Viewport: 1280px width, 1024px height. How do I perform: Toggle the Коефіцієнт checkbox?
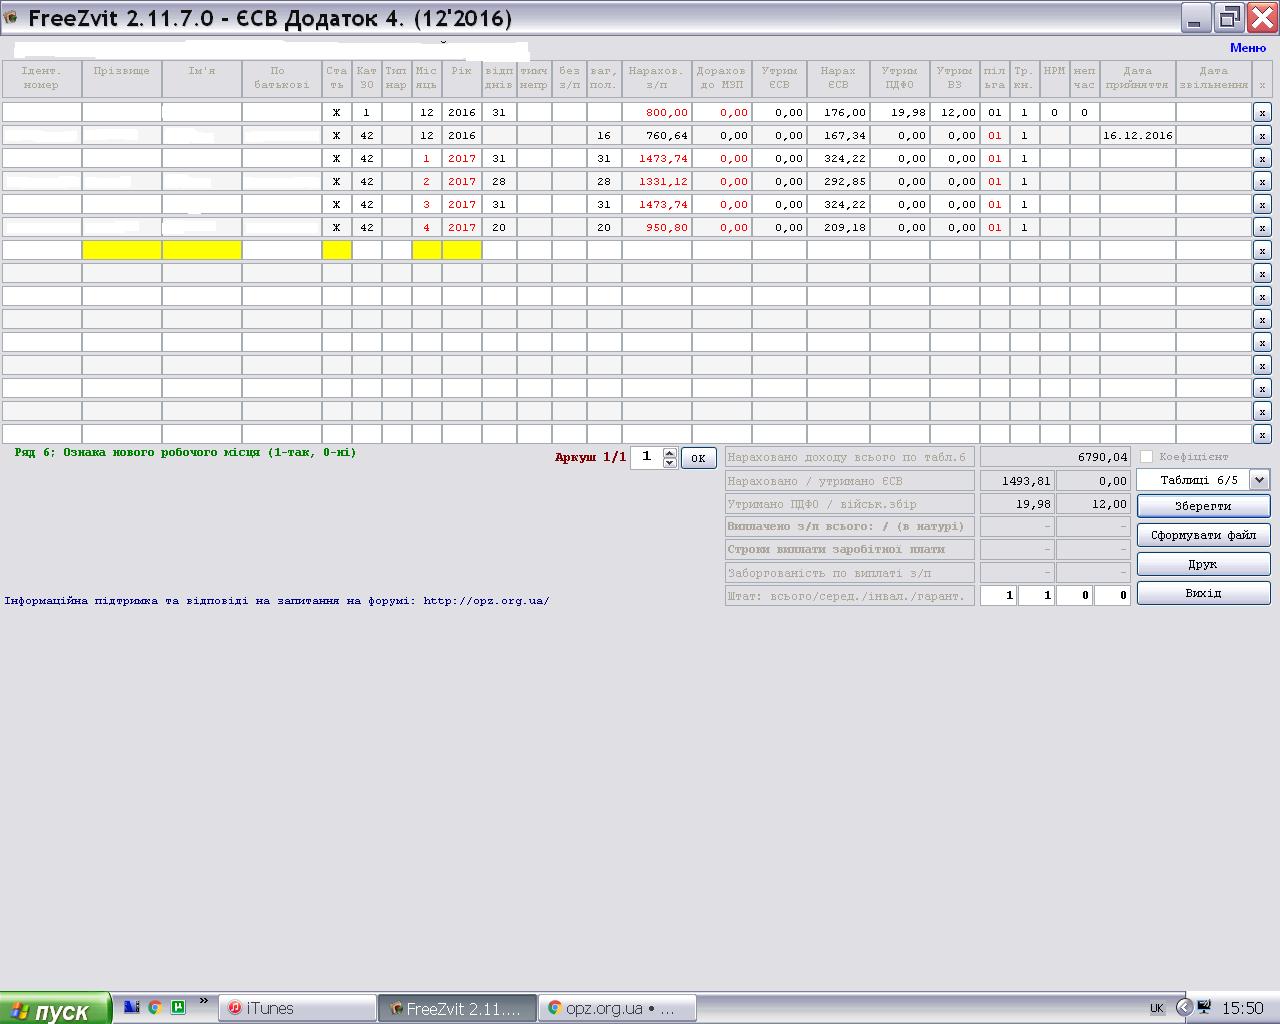coord(1147,457)
